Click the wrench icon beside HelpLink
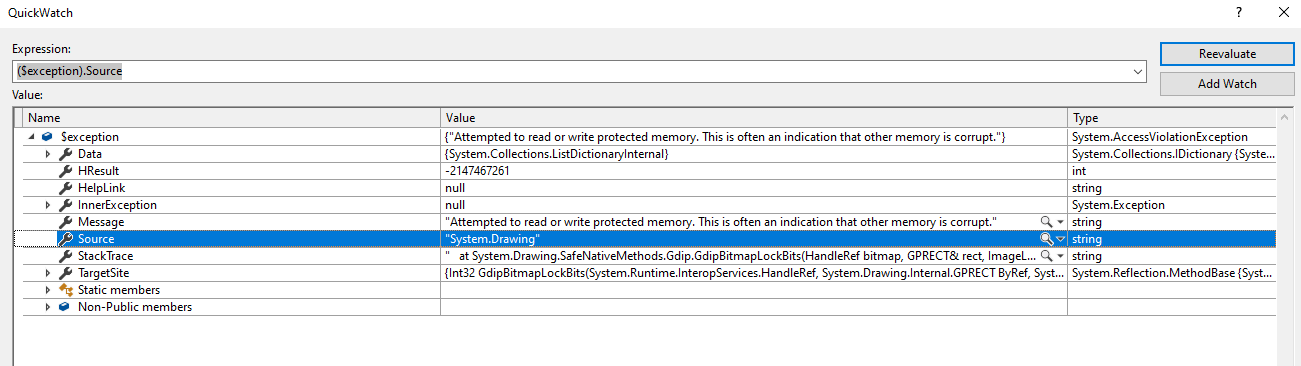This screenshot has height=366, width=1301. click(x=66, y=187)
